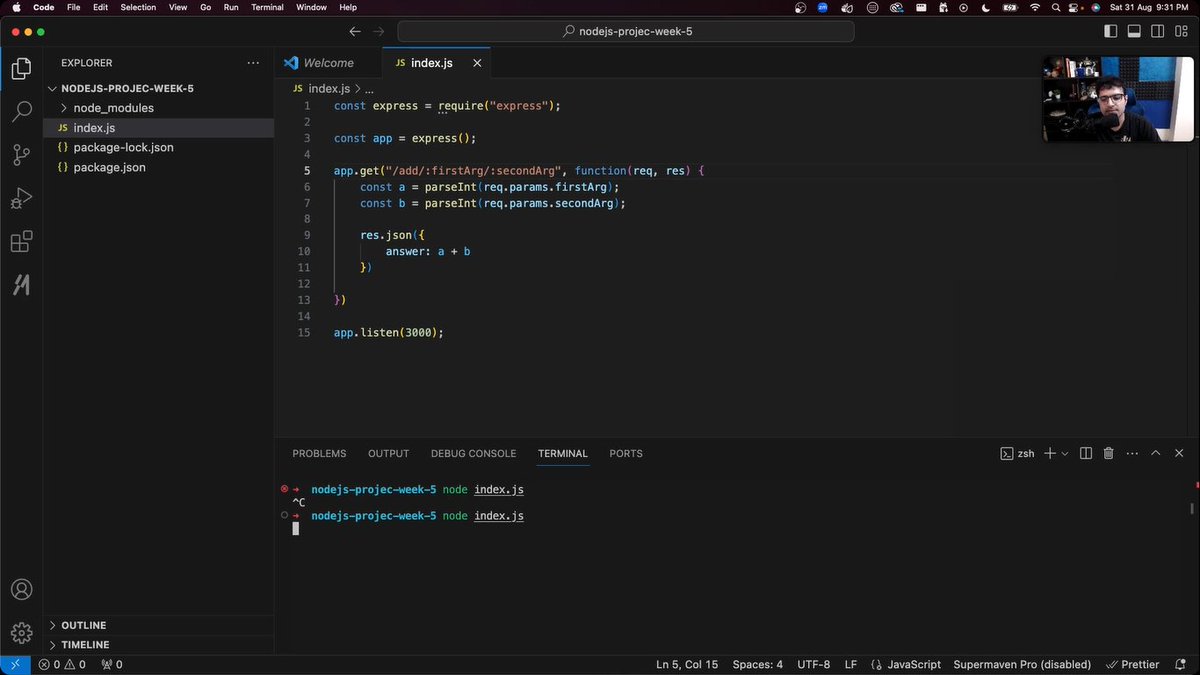Open the Run and Debug view
Screen dimensions: 1200x675
21,198
